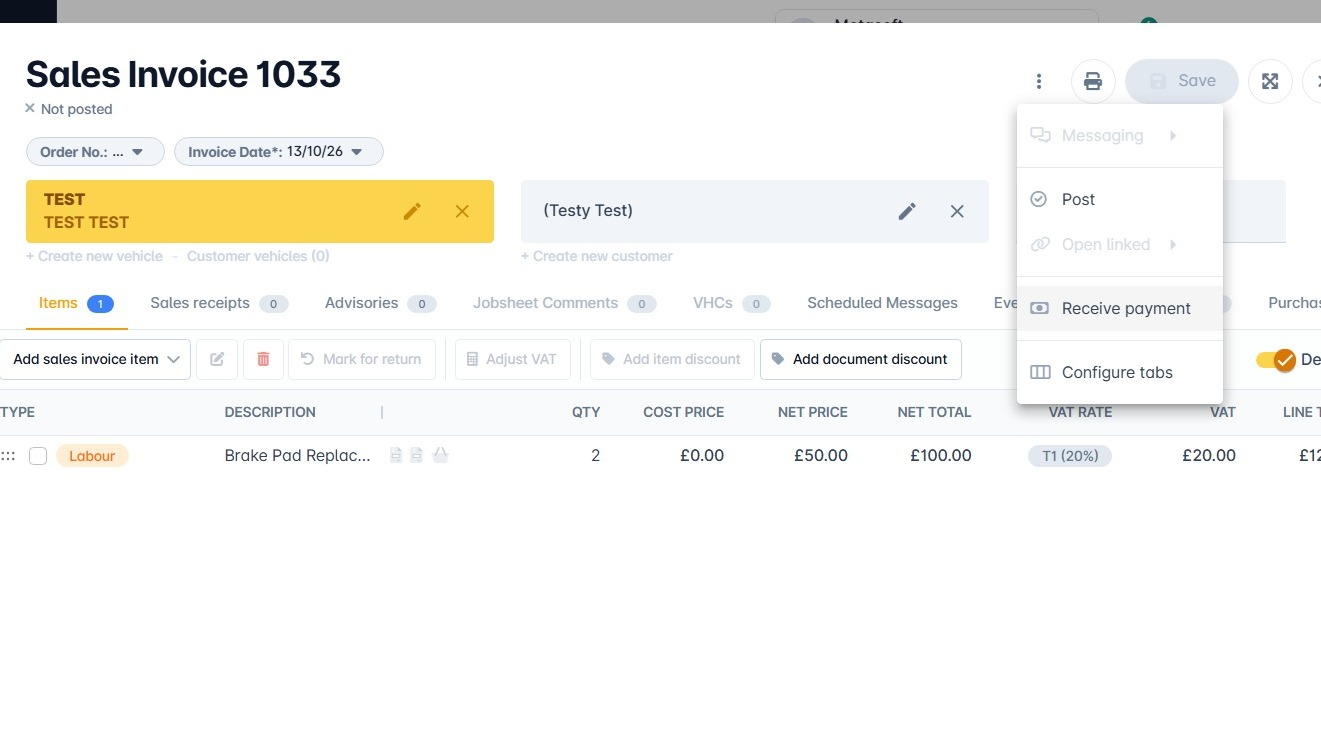This screenshot has width=1321, height=738.
Task: Click Adjust VAT button
Action: (512, 359)
